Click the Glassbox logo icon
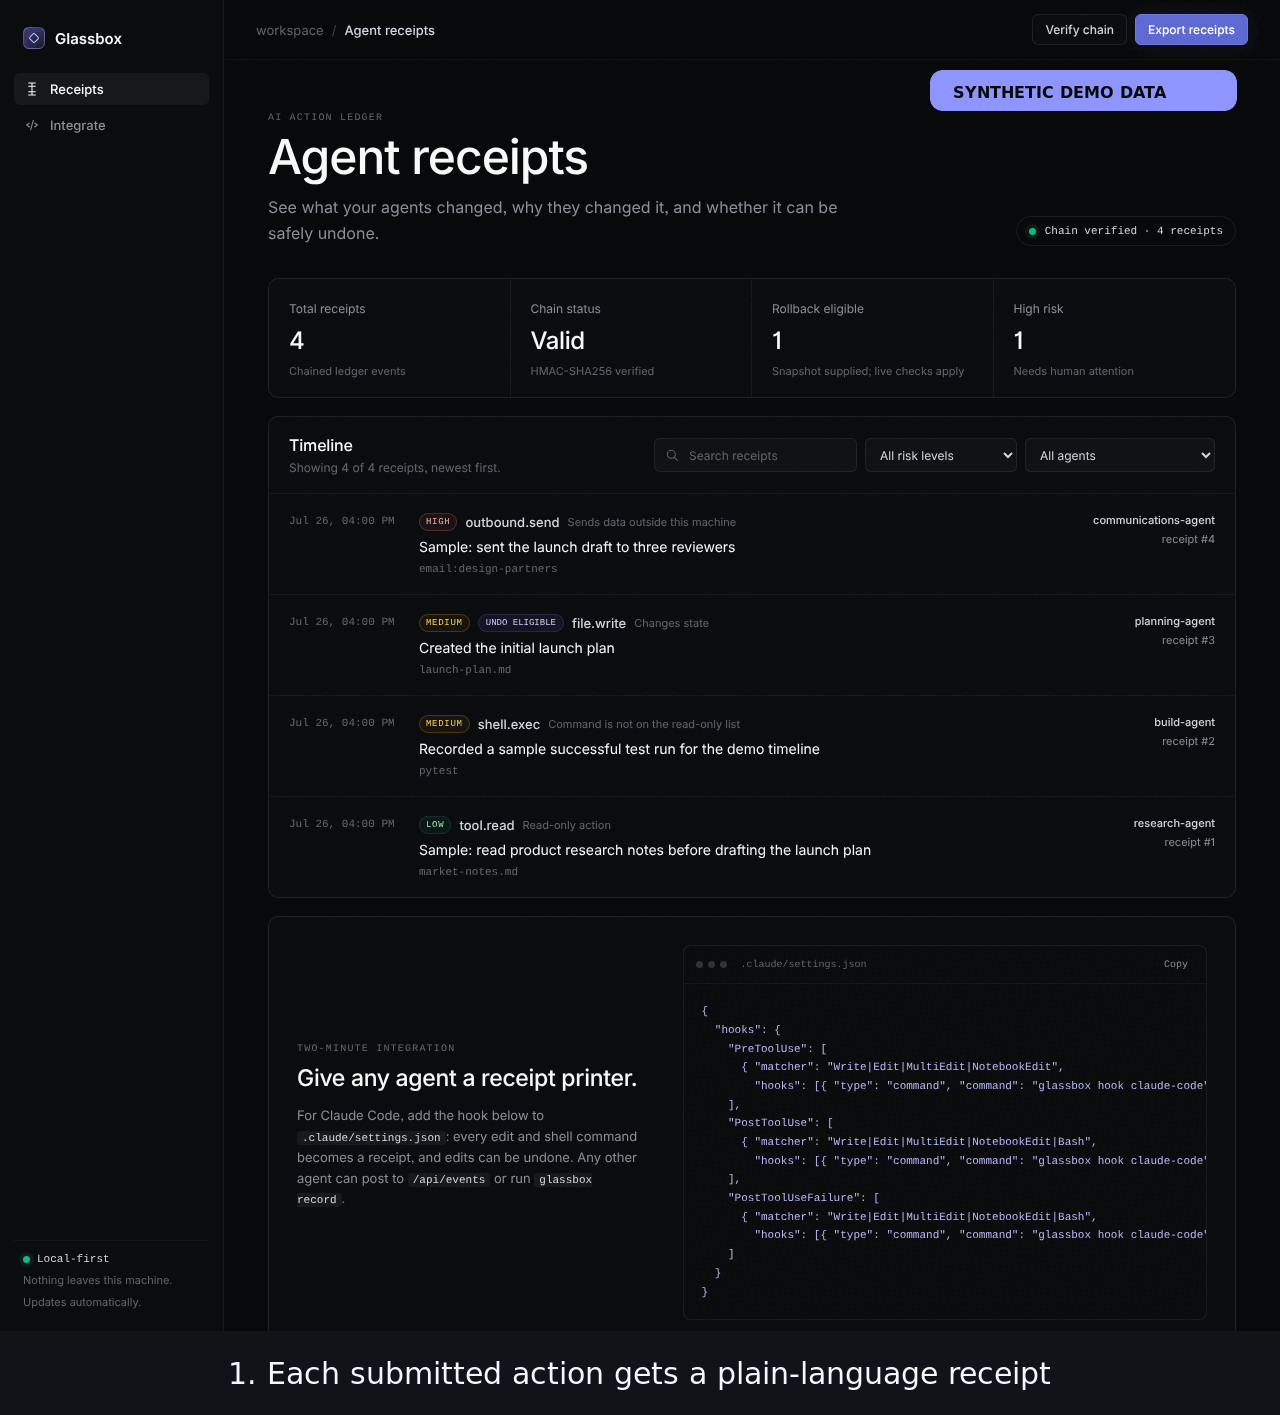This screenshot has height=1415, width=1280. click(x=34, y=38)
